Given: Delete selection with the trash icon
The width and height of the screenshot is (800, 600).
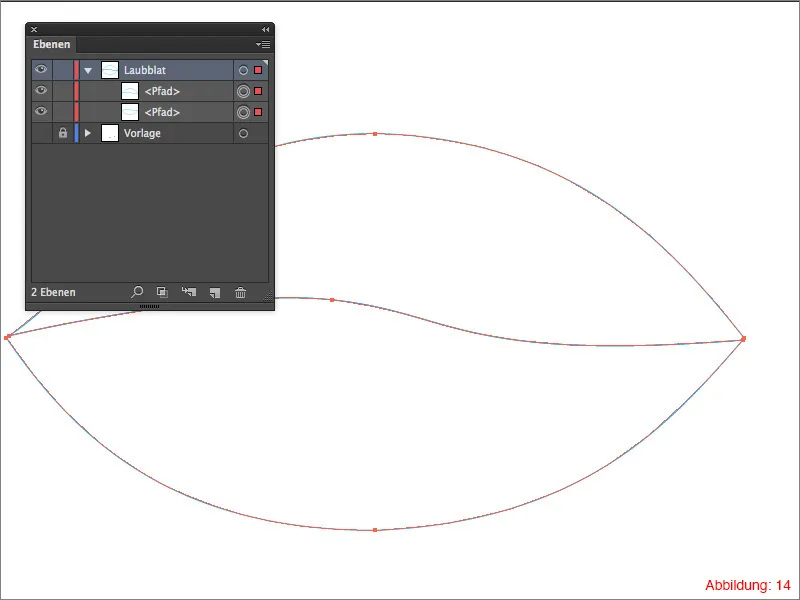Looking at the screenshot, I should 240,292.
